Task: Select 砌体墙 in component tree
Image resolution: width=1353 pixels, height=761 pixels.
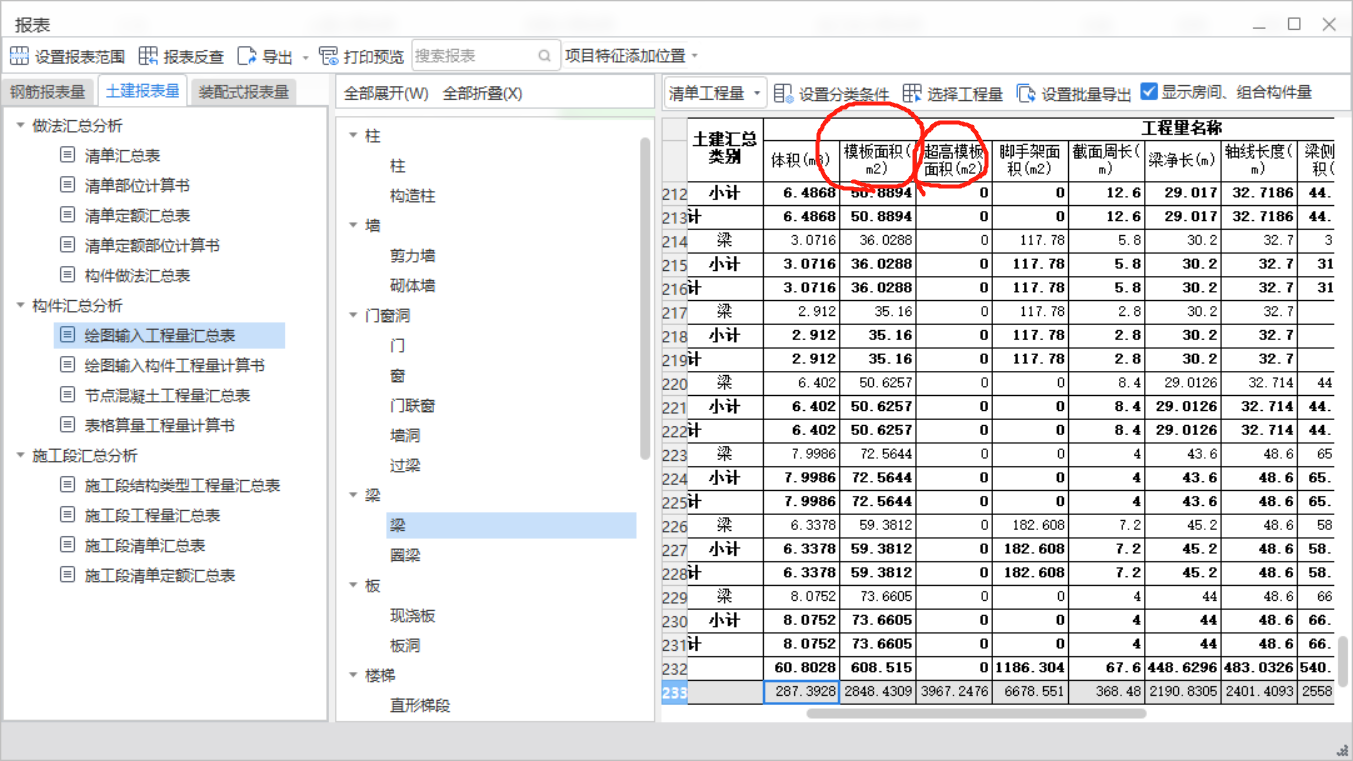Action: coord(412,286)
